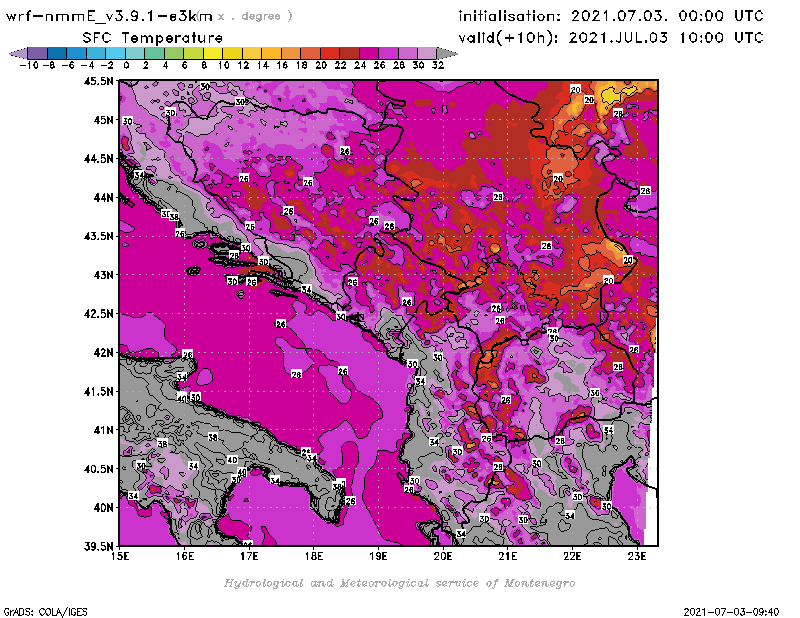
Task: Click the '32' legend scale value
Action: 438,65
